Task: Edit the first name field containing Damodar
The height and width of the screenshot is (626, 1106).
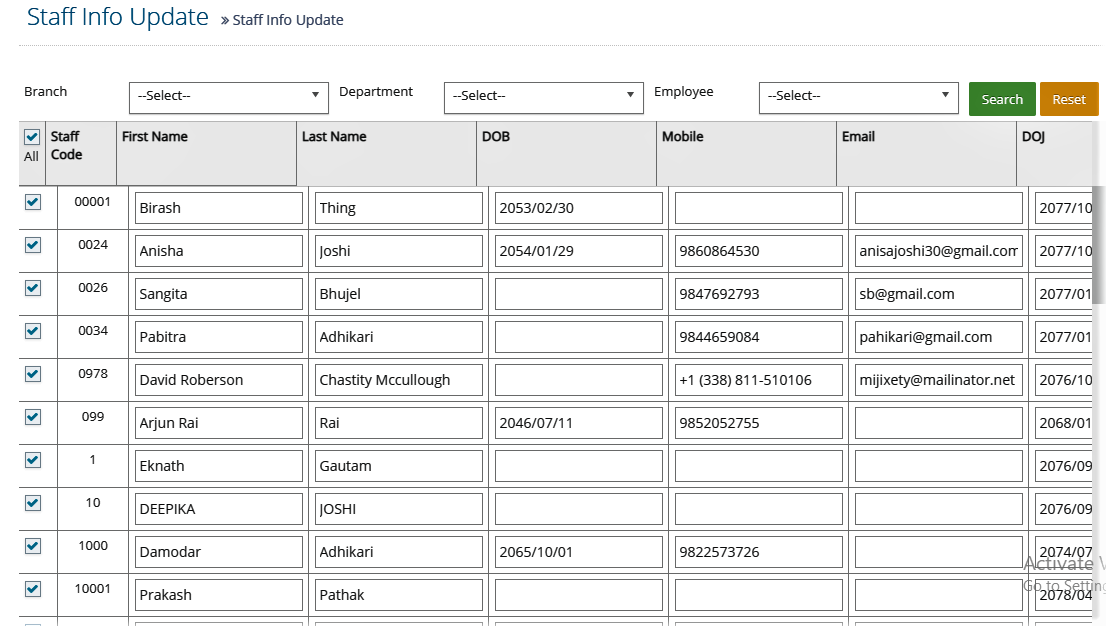Action: click(219, 553)
